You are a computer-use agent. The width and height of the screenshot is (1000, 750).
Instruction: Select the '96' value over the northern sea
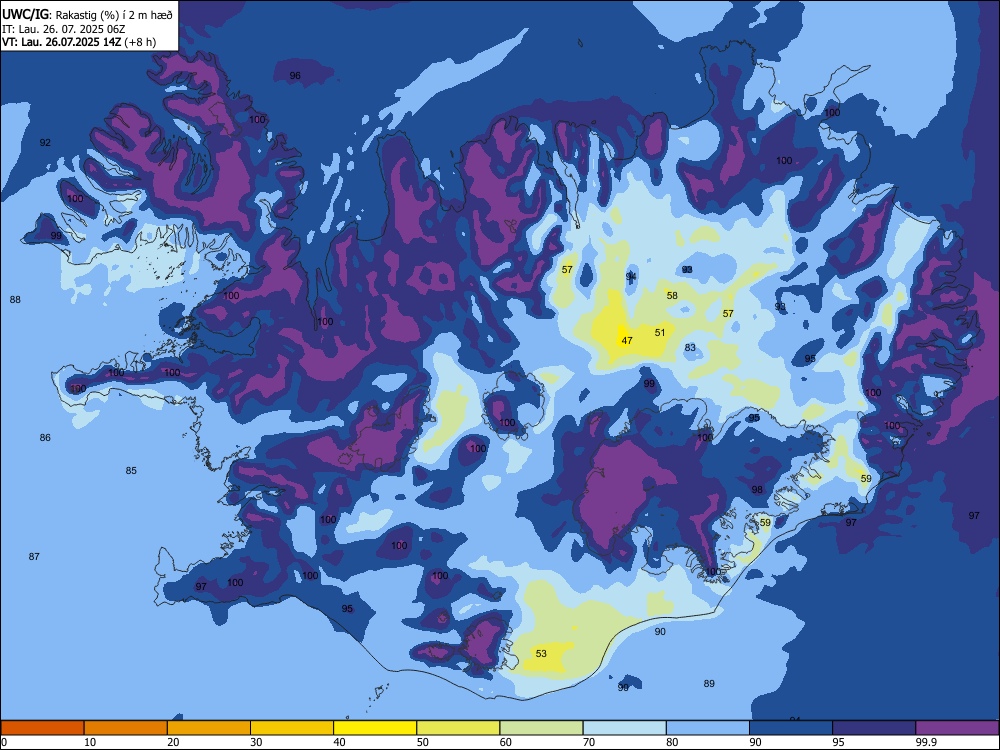(295, 75)
